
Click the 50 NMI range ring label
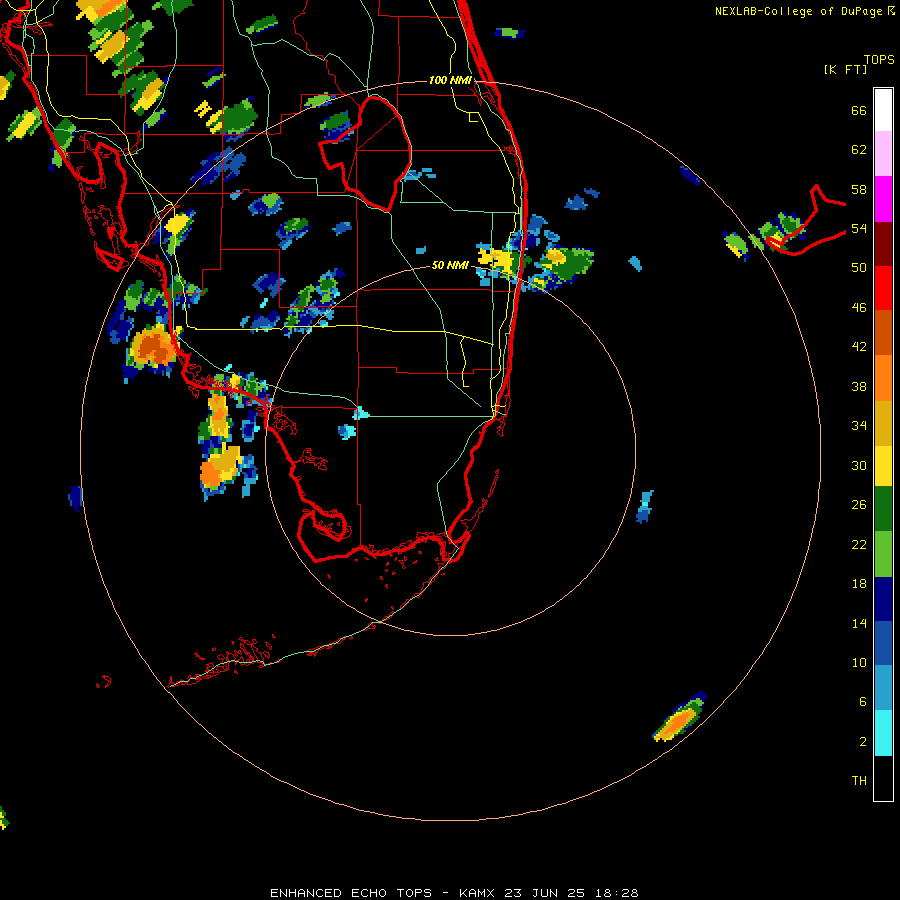[450, 265]
